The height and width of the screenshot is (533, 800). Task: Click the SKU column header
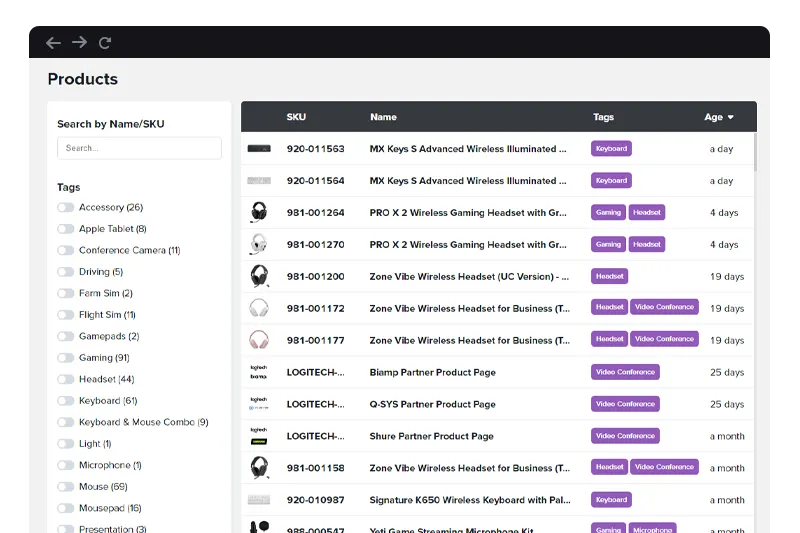pos(296,117)
